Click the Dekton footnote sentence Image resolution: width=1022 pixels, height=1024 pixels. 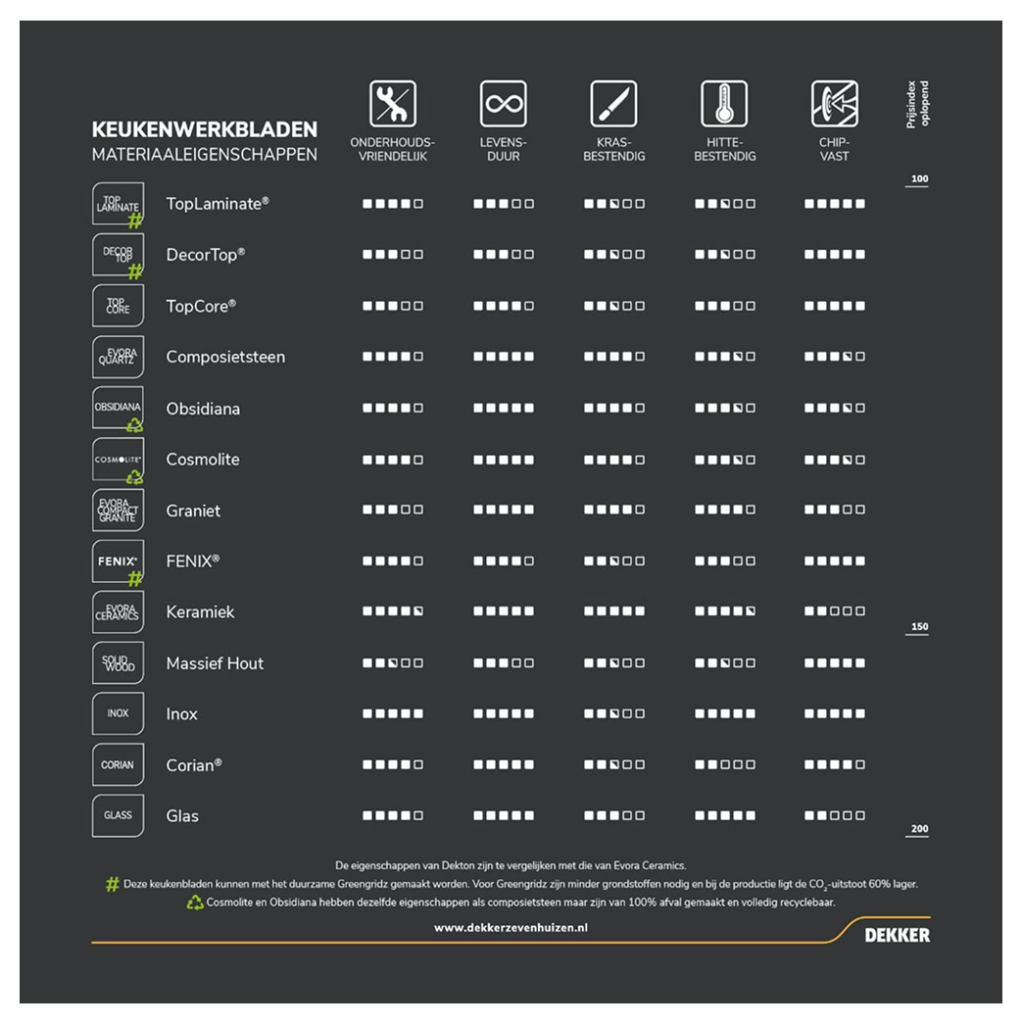511,866
